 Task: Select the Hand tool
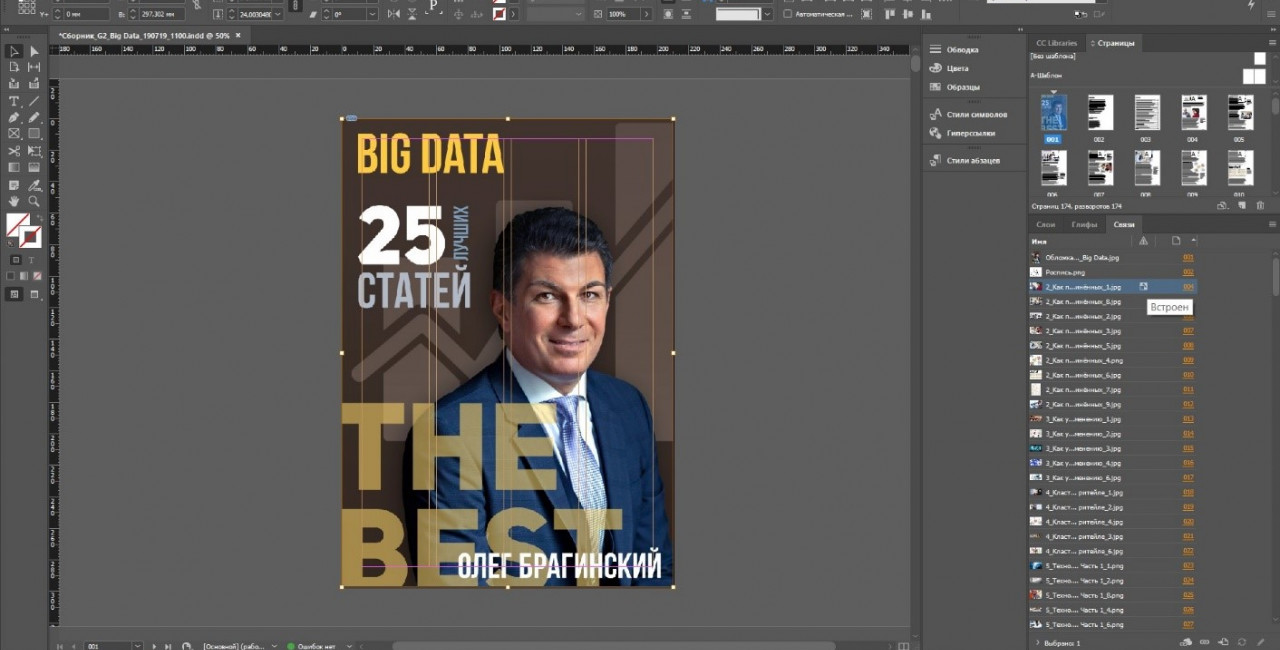point(14,201)
